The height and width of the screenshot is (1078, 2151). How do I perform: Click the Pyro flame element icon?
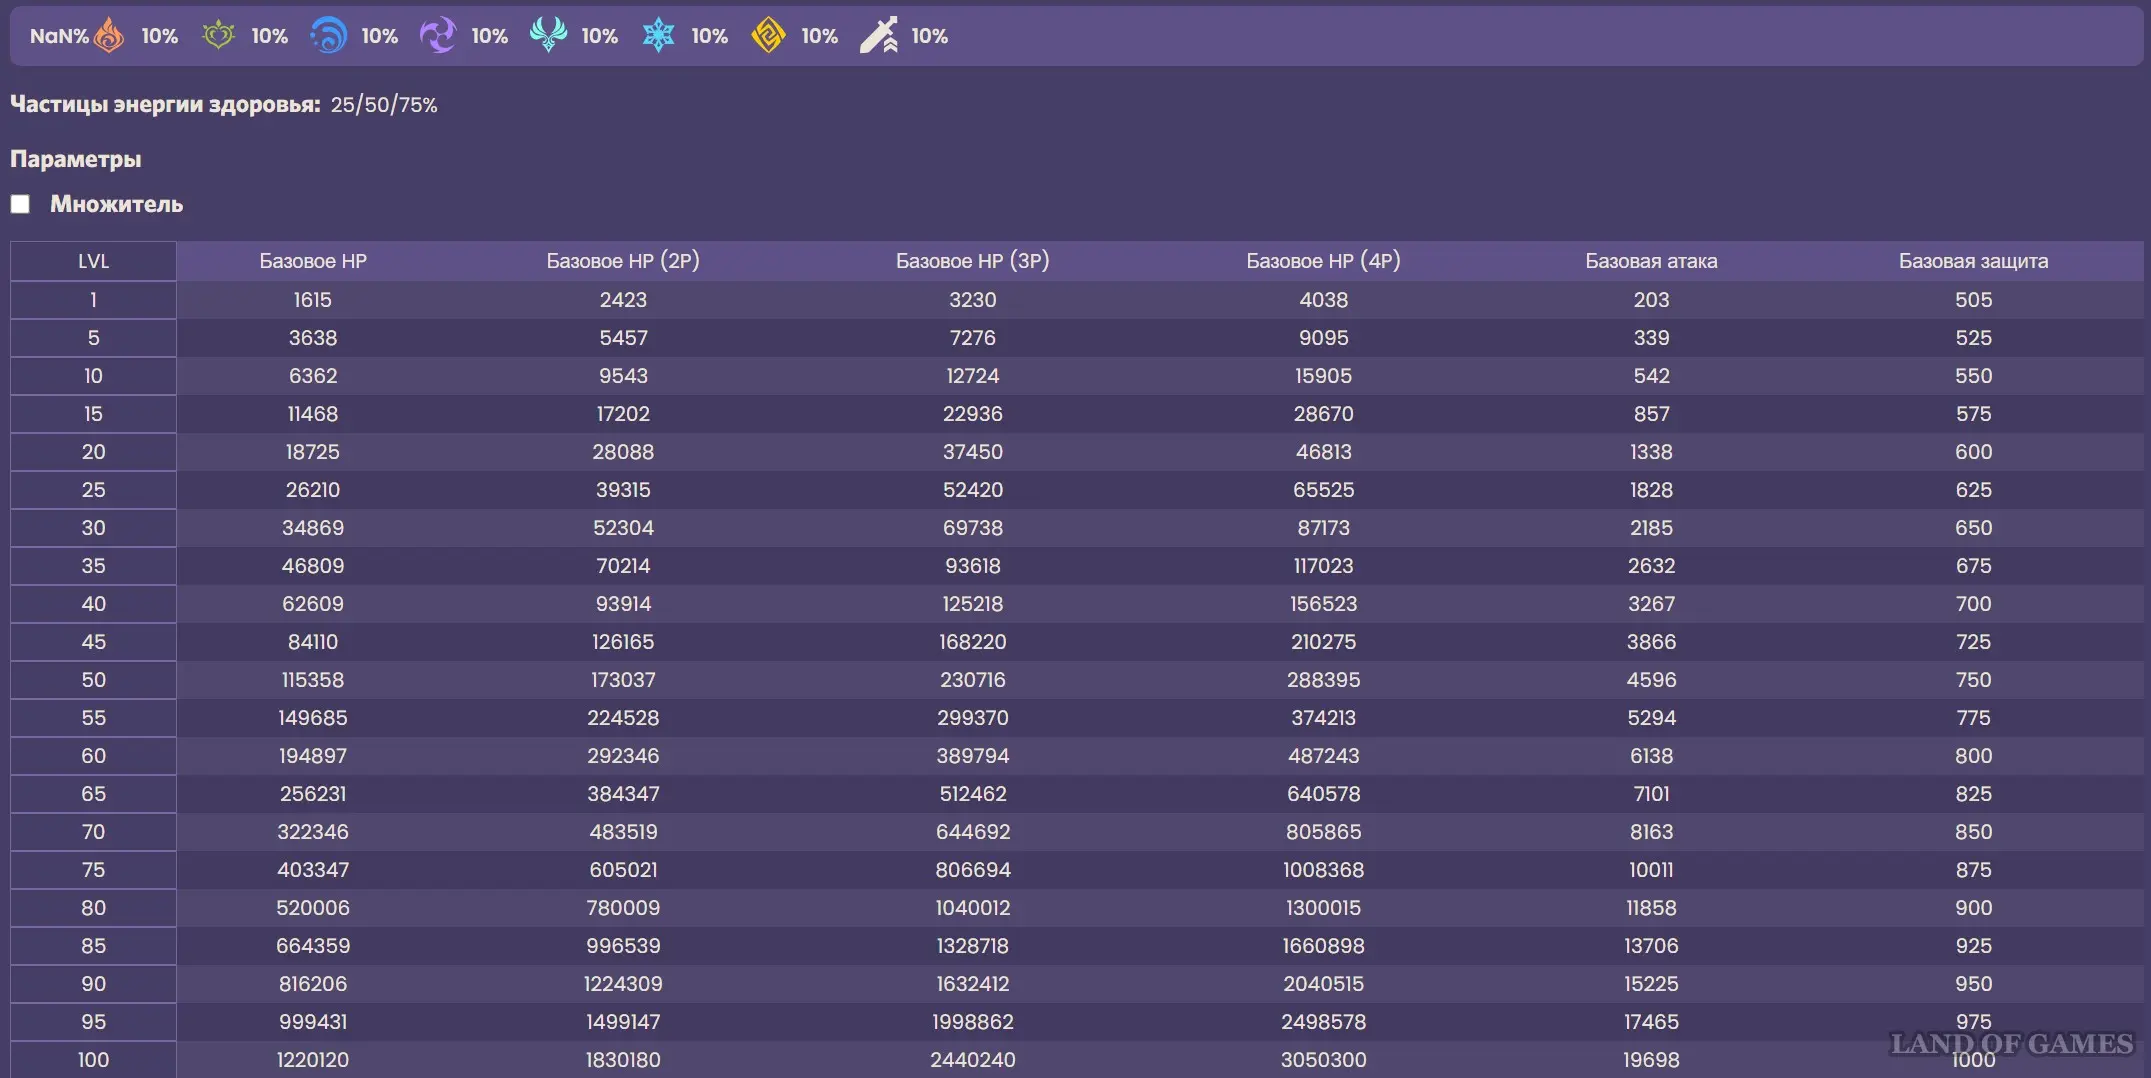coord(109,36)
